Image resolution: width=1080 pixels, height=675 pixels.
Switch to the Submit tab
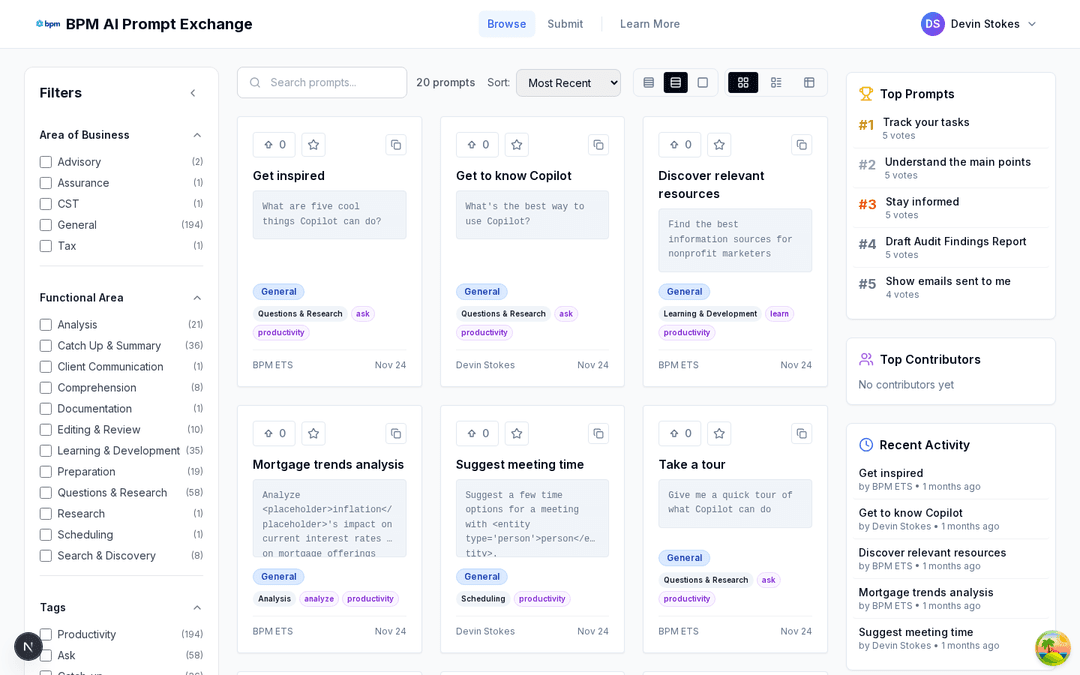tap(565, 23)
